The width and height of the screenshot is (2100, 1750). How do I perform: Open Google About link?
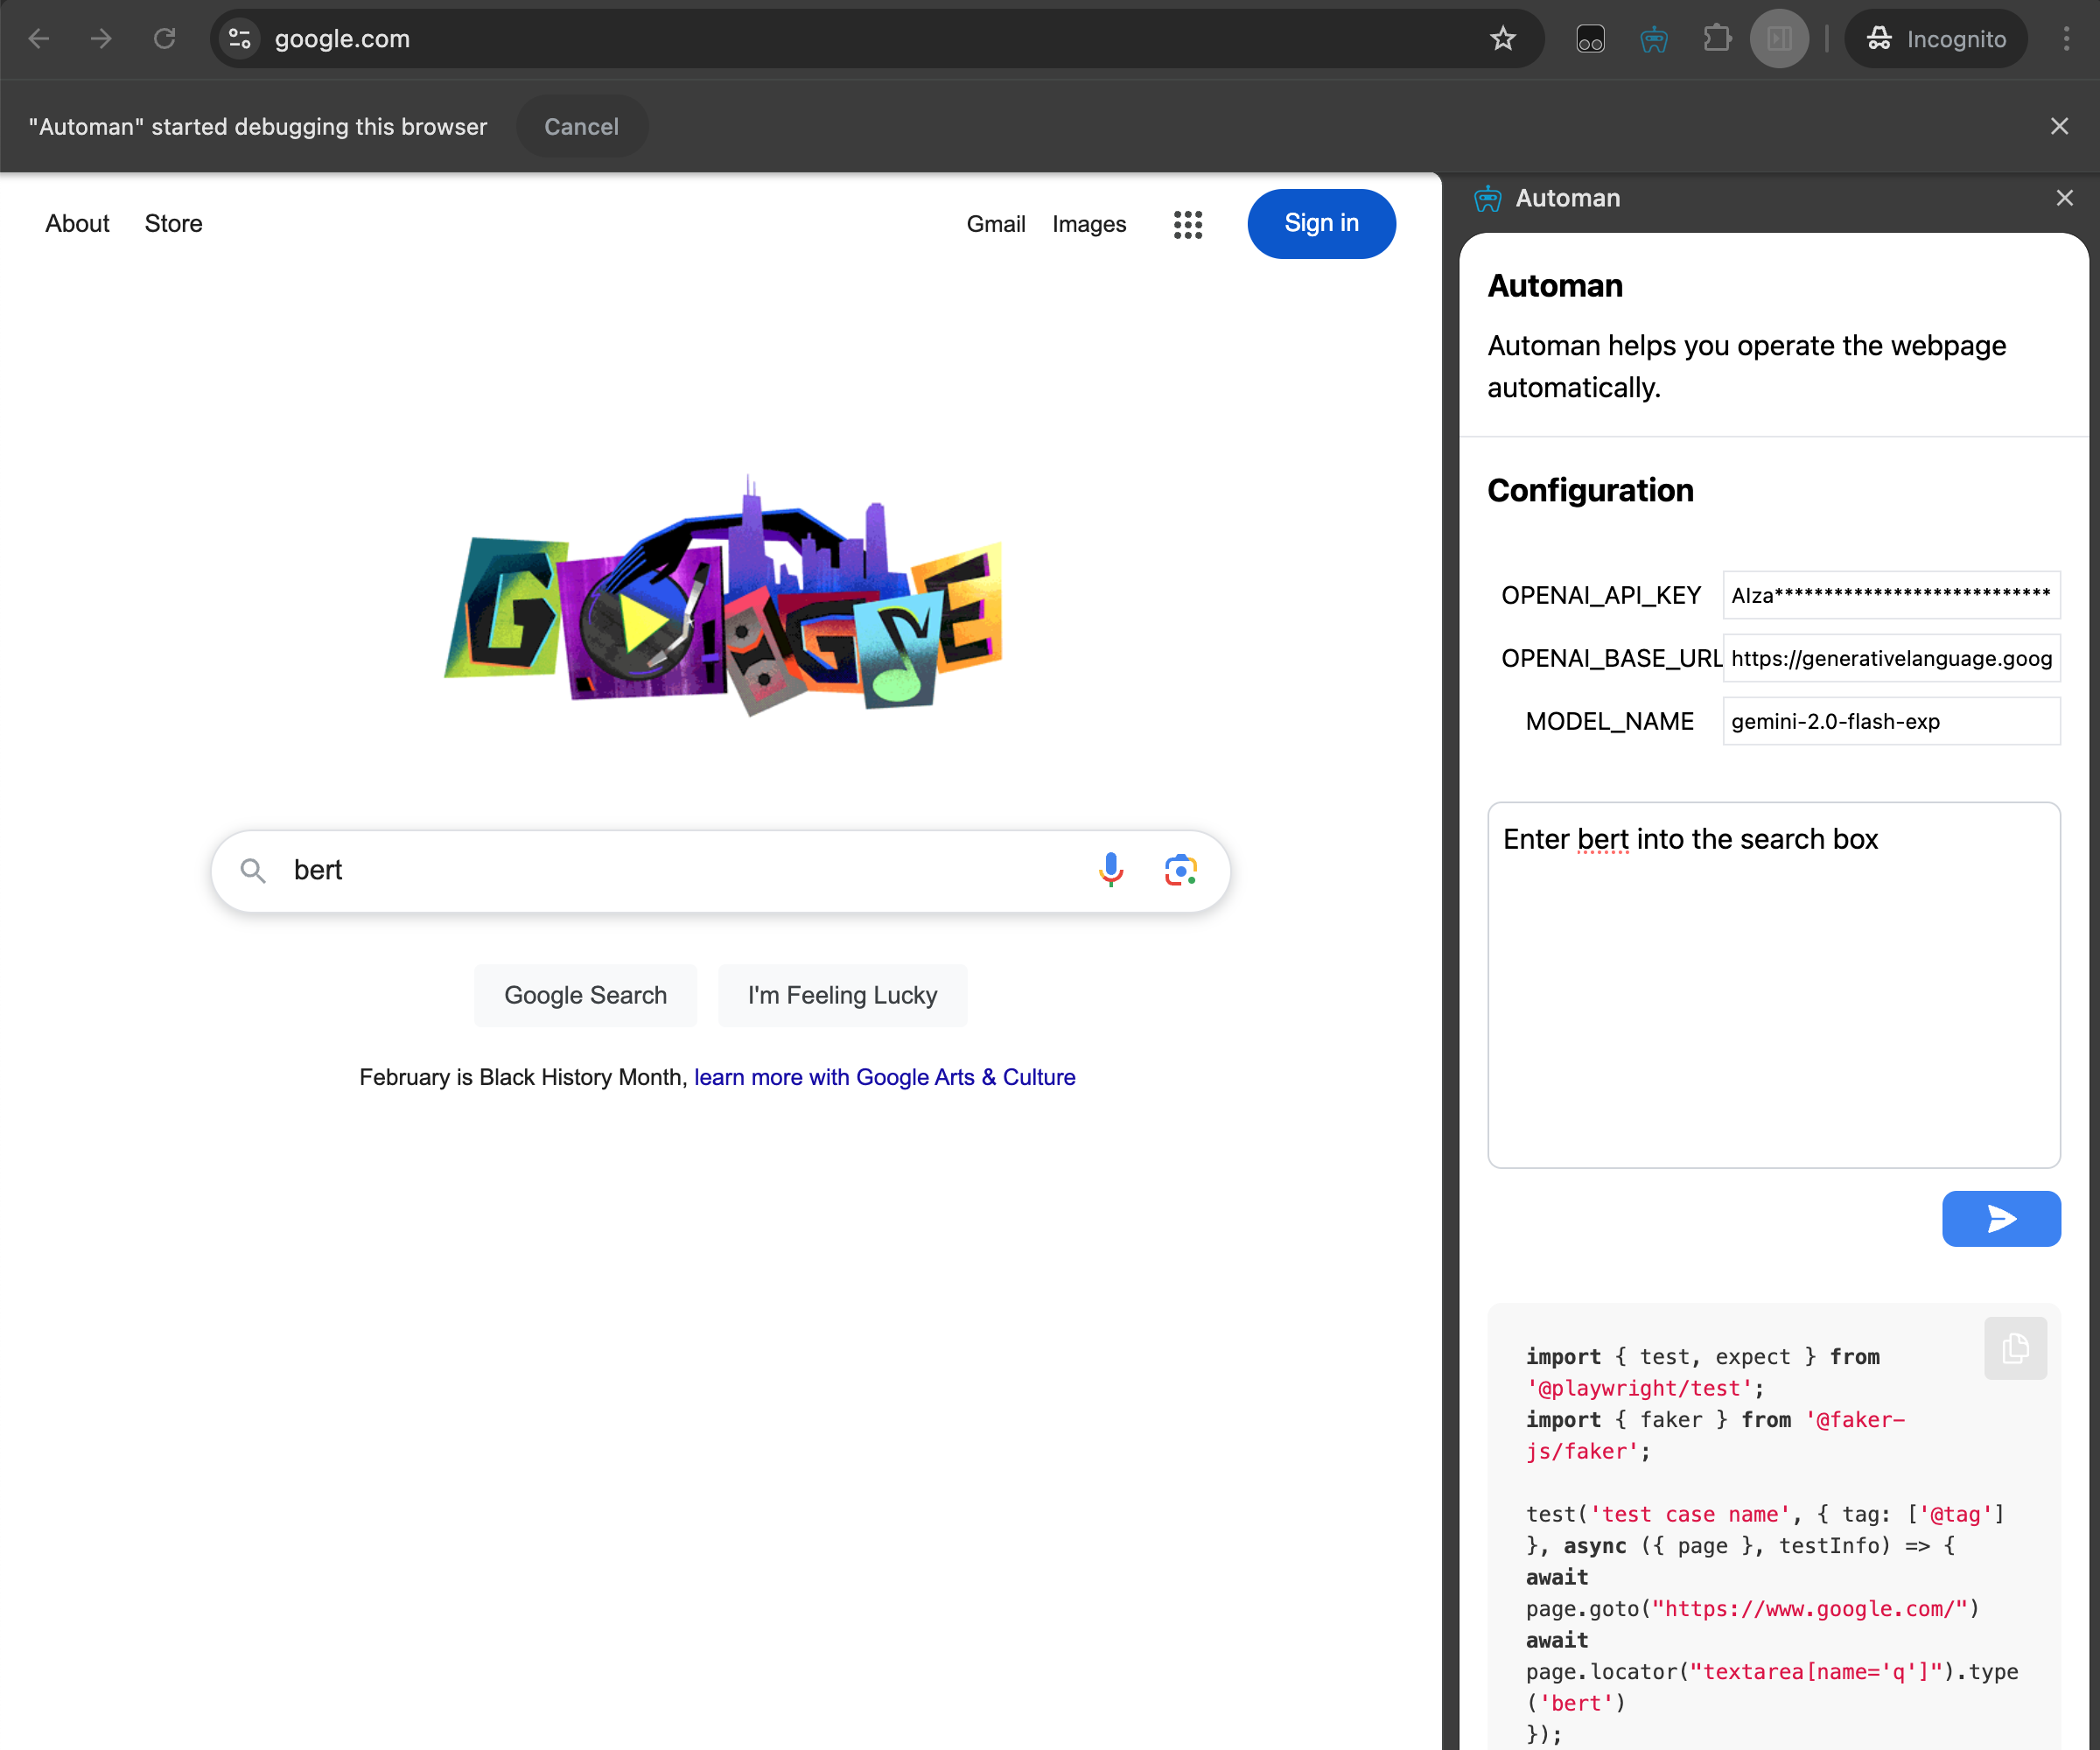coord(77,223)
